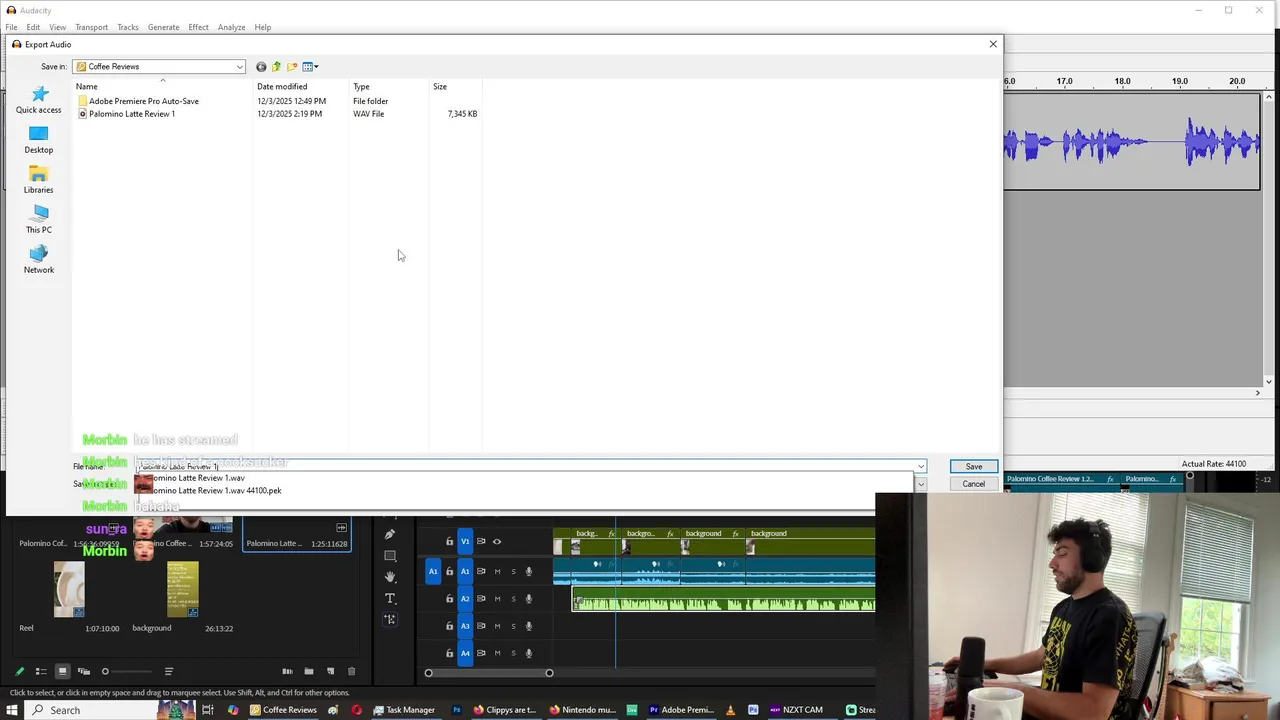Go back to last folder visited icon
The width and height of the screenshot is (1280, 720).
click(x=261, y=67)
